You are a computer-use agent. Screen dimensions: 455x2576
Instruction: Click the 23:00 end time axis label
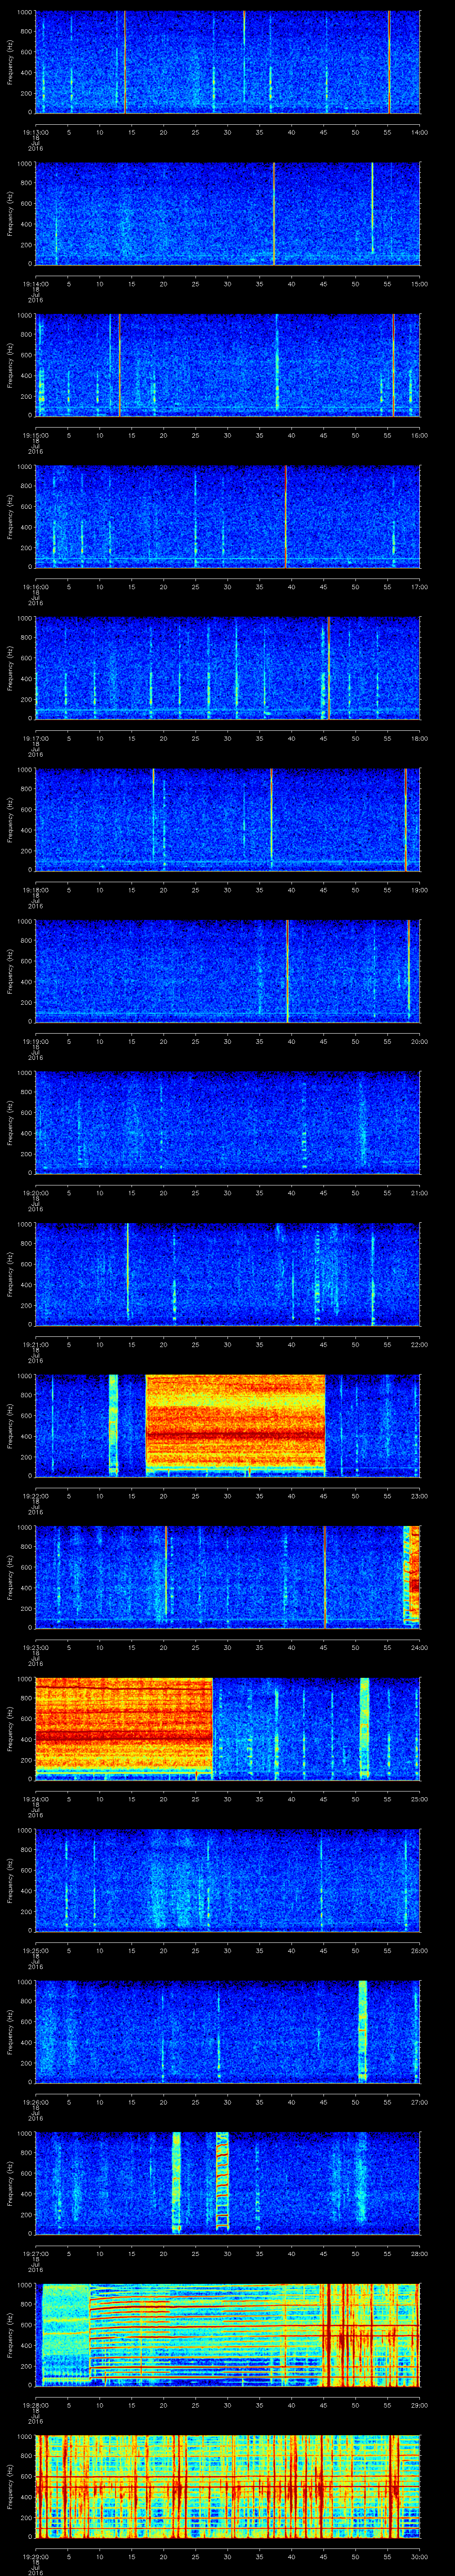[419, 1495]
